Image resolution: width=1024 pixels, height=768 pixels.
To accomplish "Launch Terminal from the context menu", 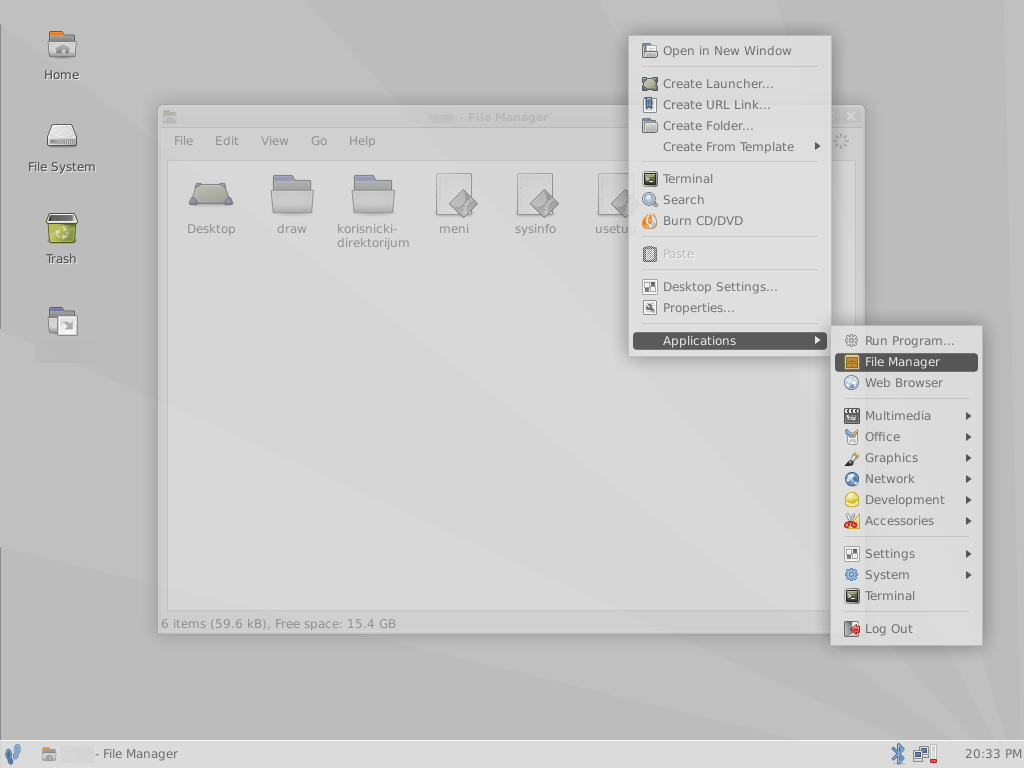I will tap(689, 178).
